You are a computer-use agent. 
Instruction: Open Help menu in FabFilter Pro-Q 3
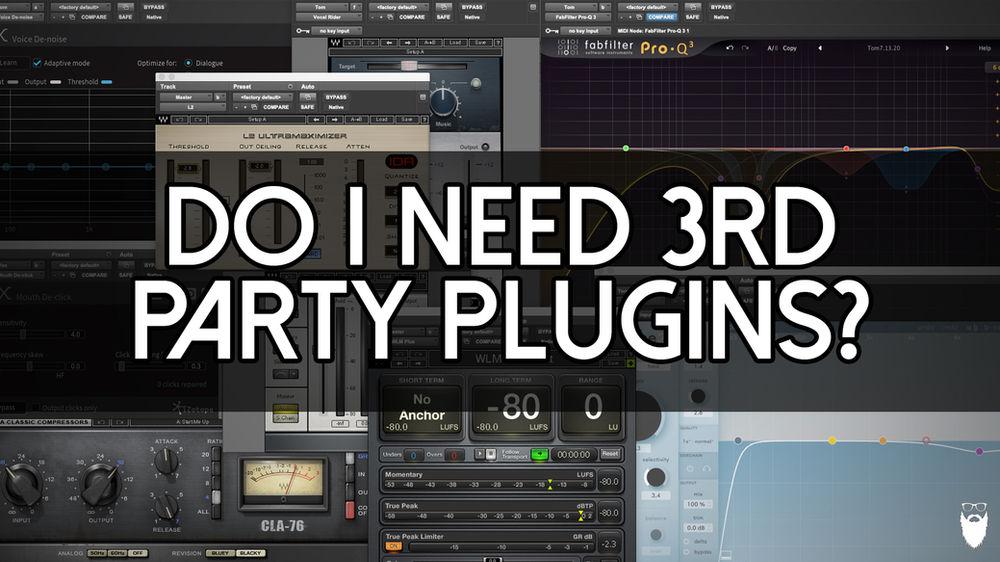[x=984, y=48]
